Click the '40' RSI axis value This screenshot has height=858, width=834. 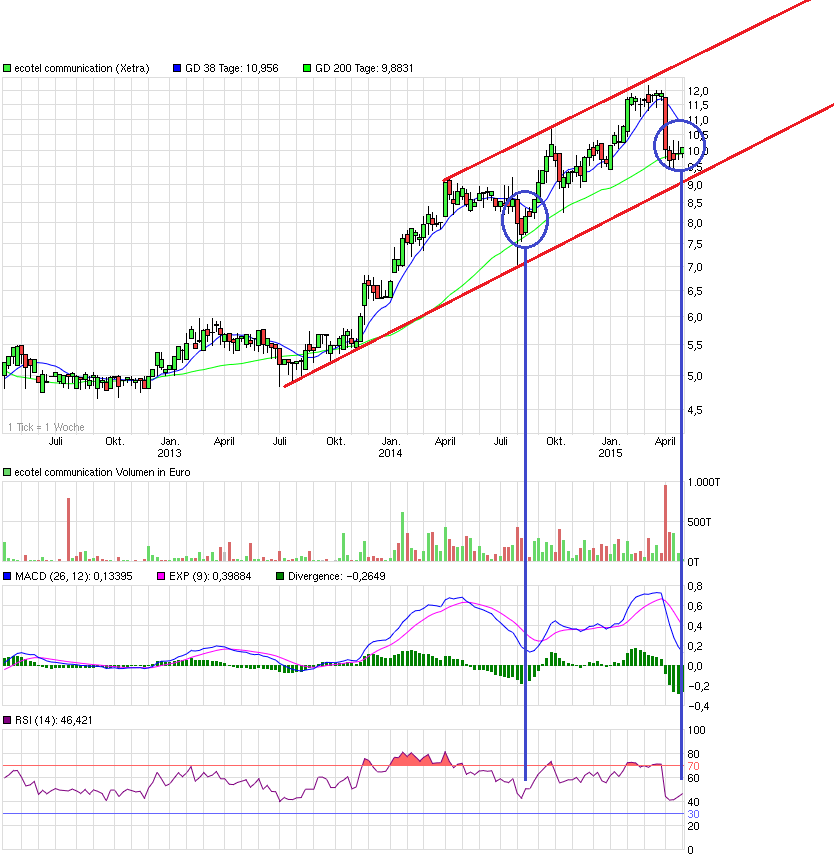coord(693,802)
